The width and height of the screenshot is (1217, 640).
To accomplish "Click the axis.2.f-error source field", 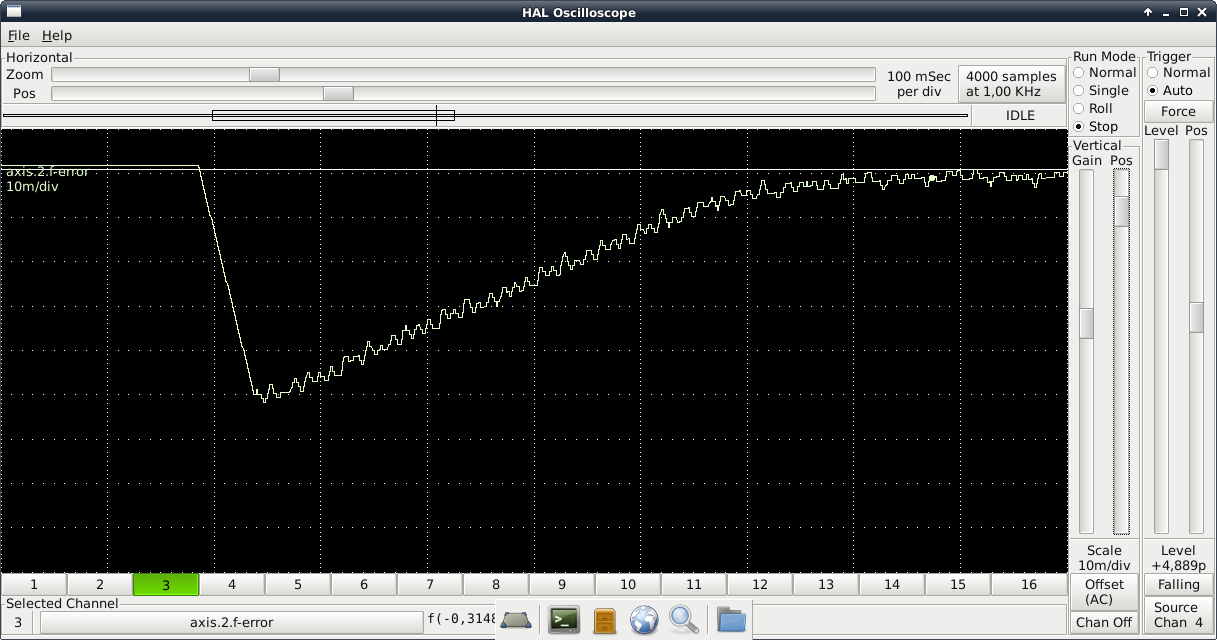I will (231, 623).
